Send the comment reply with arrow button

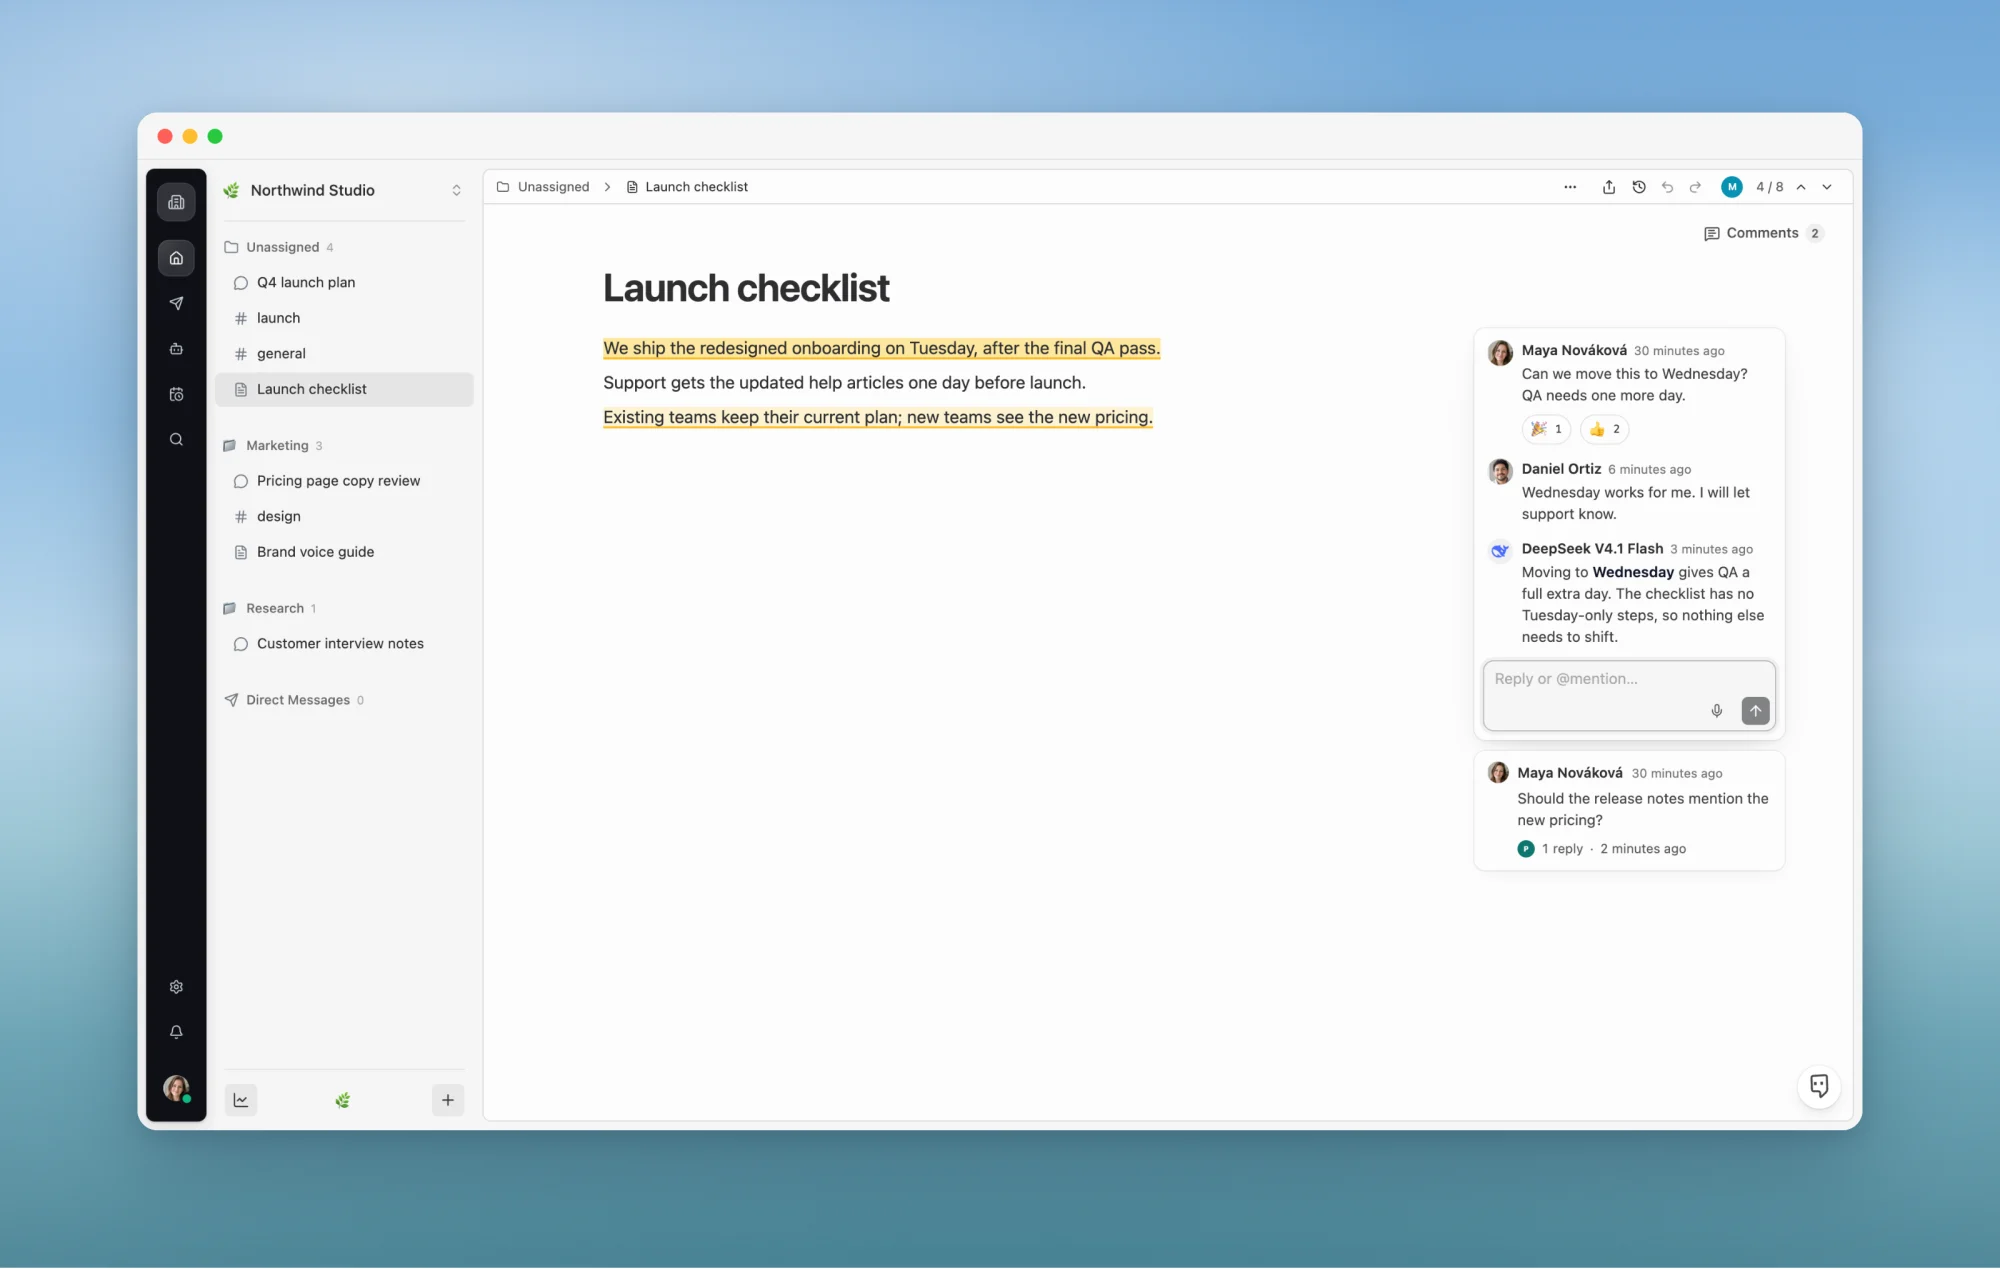coord(1756,711)
